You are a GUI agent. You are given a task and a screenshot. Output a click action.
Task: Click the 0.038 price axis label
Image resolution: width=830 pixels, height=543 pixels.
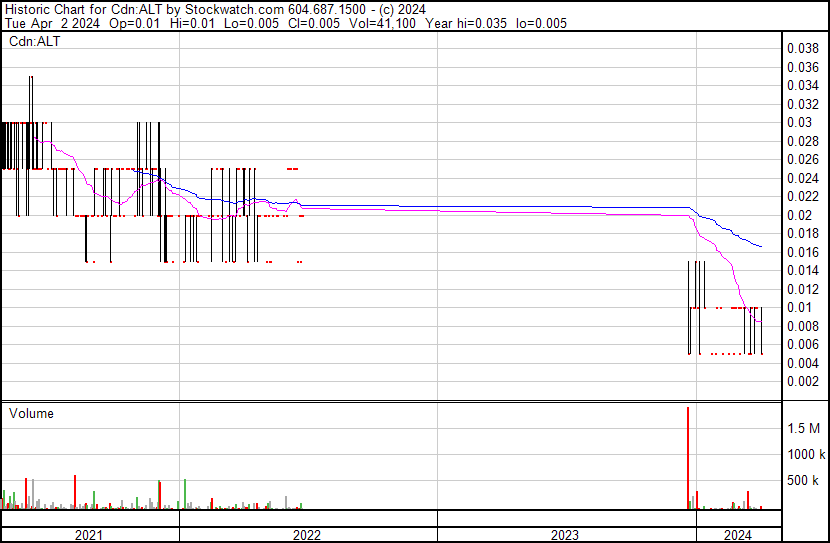point(803,48)
